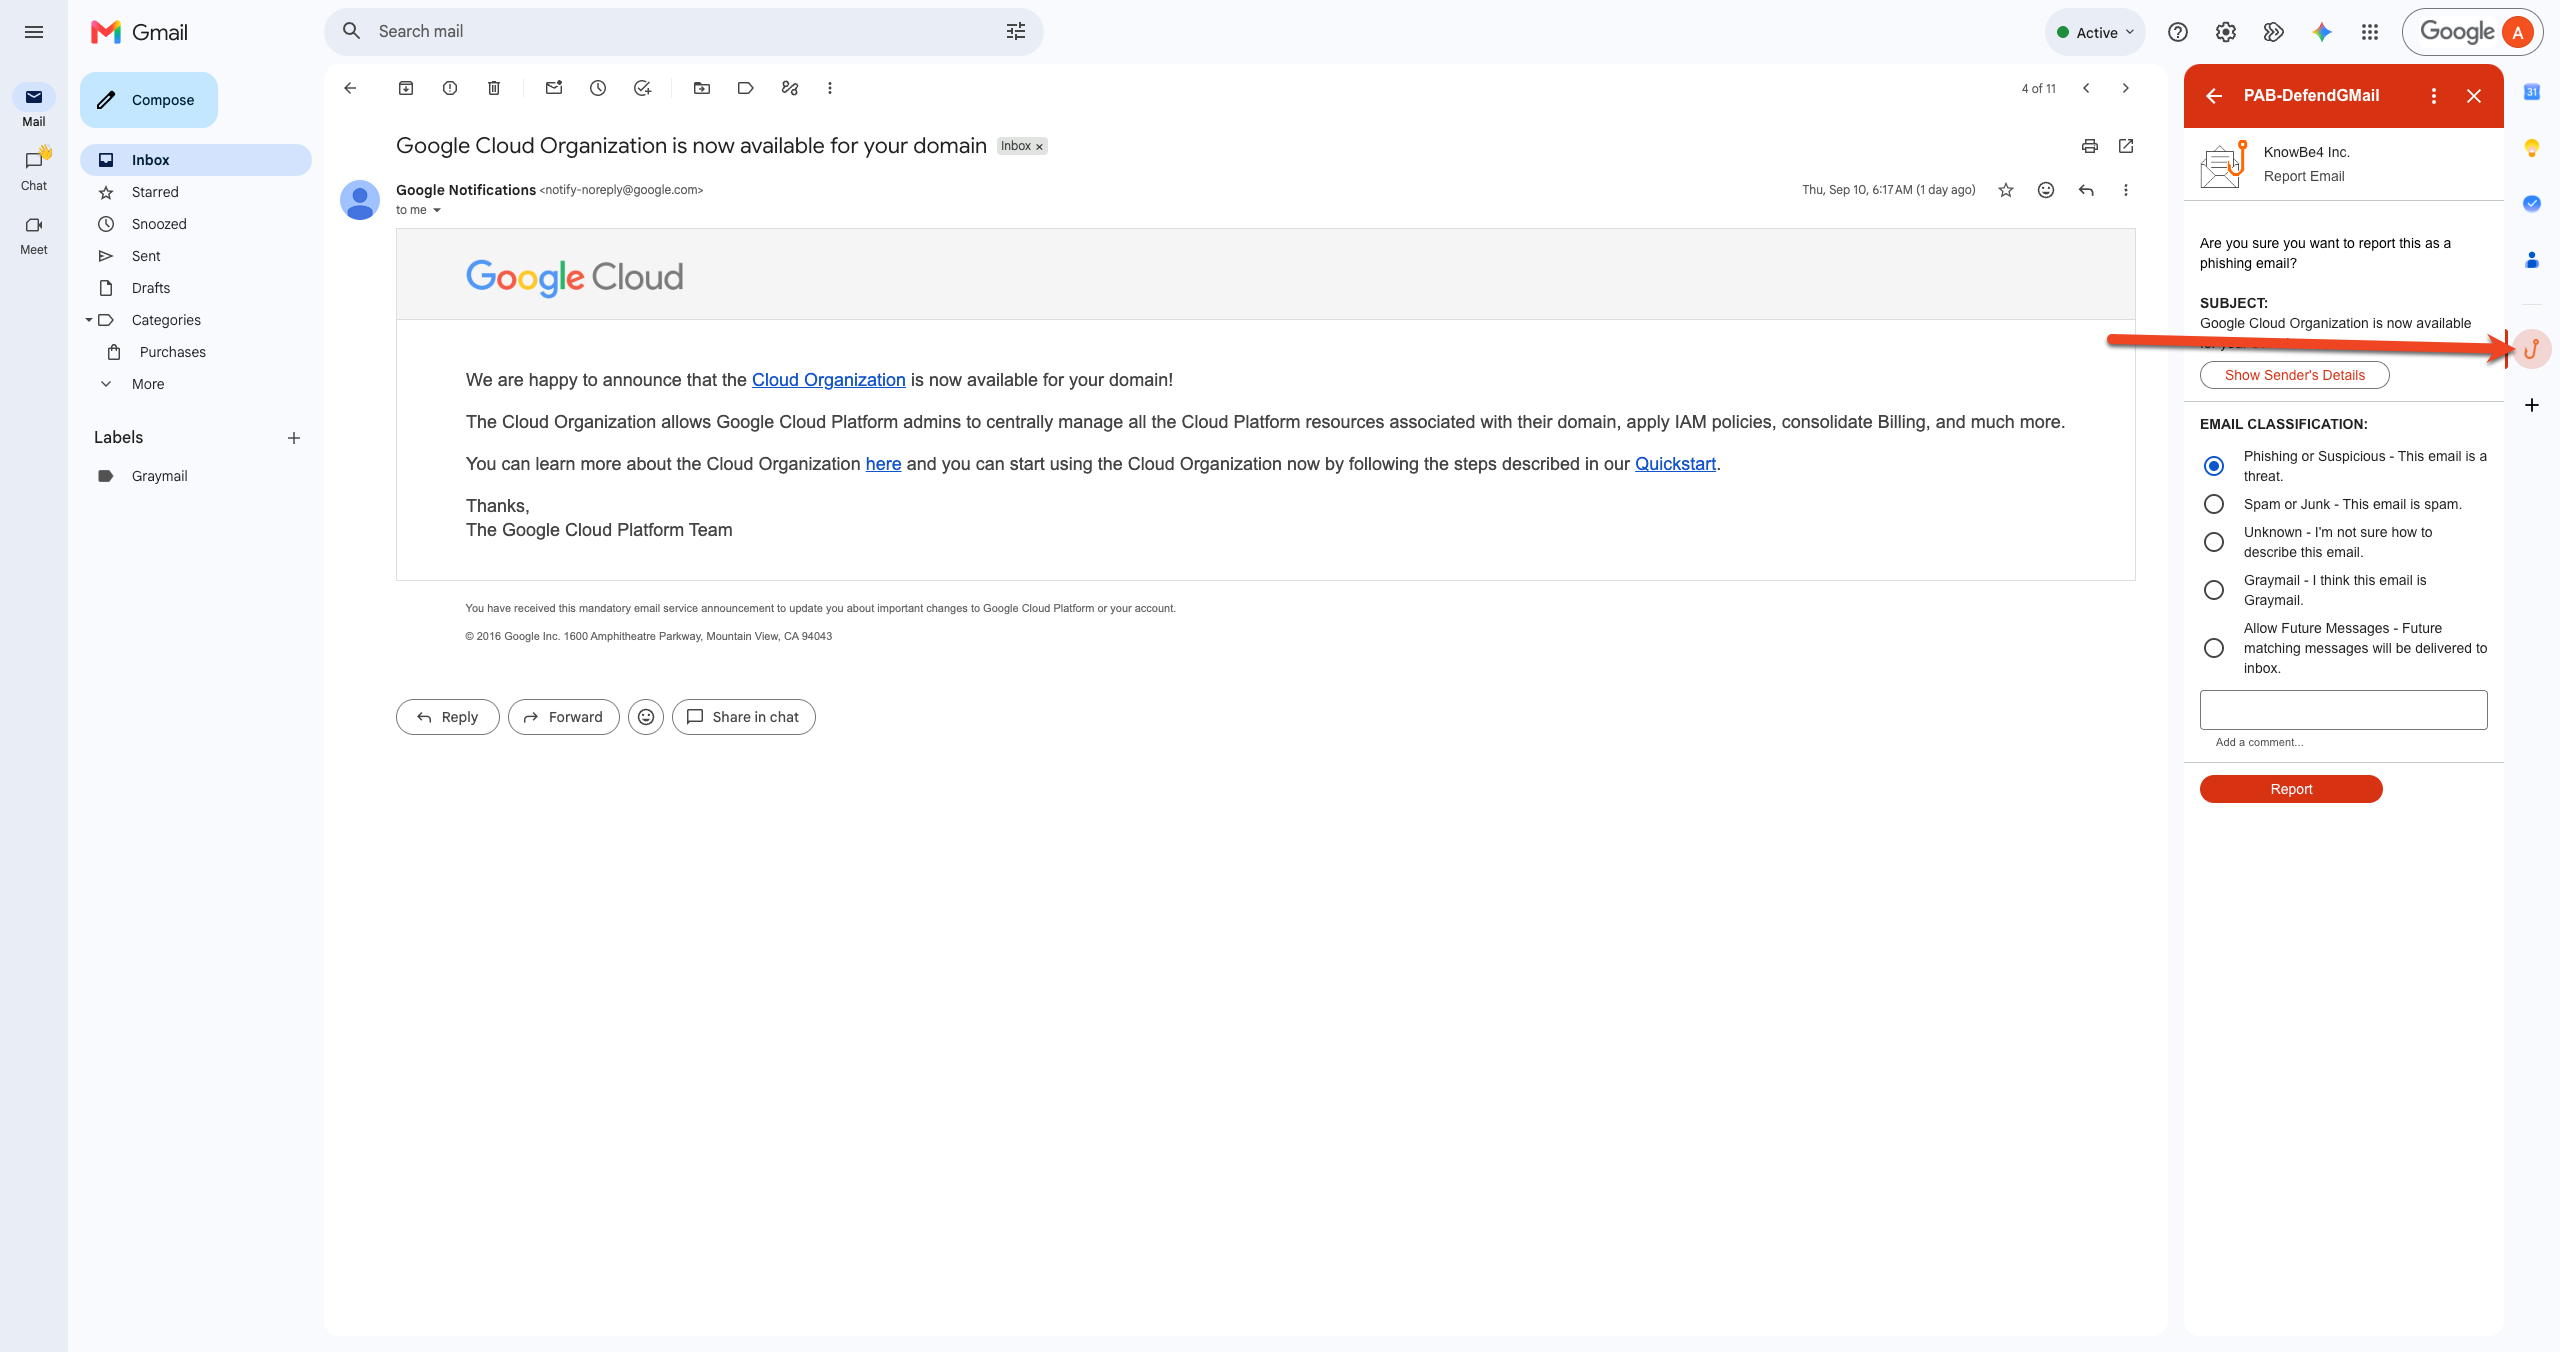Viewport: 2560px width, 1352px height.
Task: Click the Report spam icon
Action: coord(450,88)
